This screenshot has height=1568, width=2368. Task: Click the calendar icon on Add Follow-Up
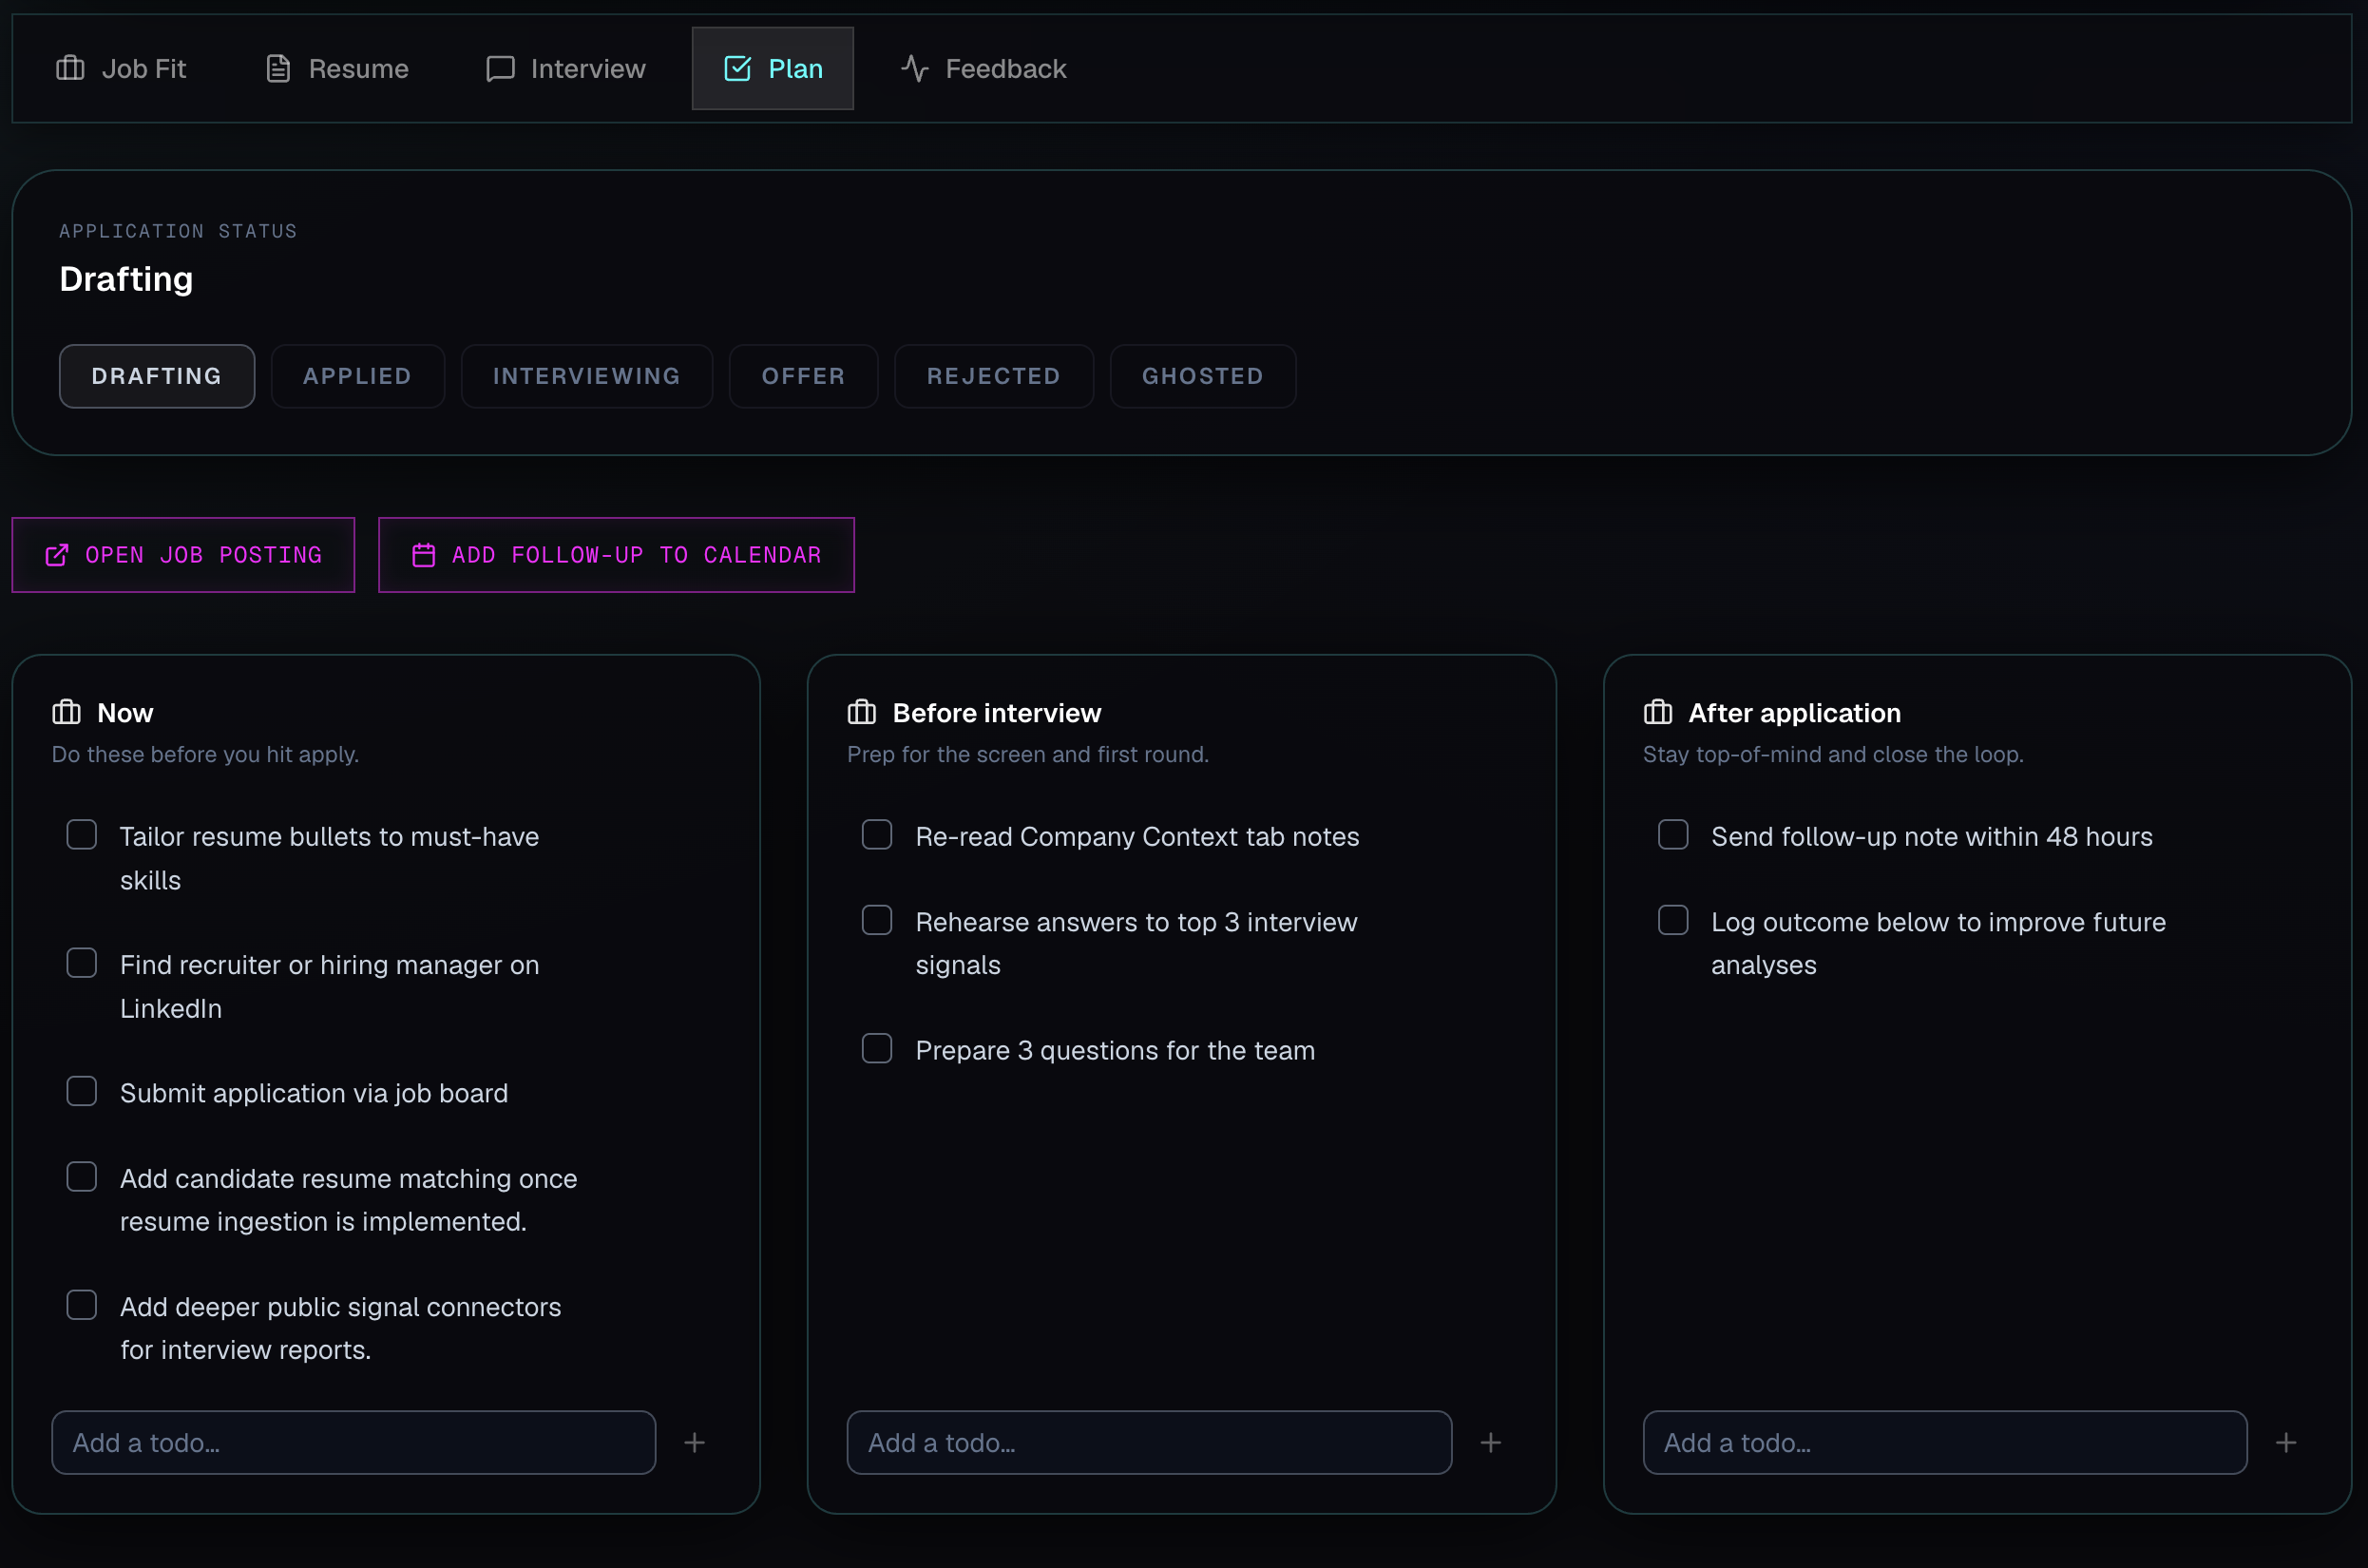click(424, 555)
